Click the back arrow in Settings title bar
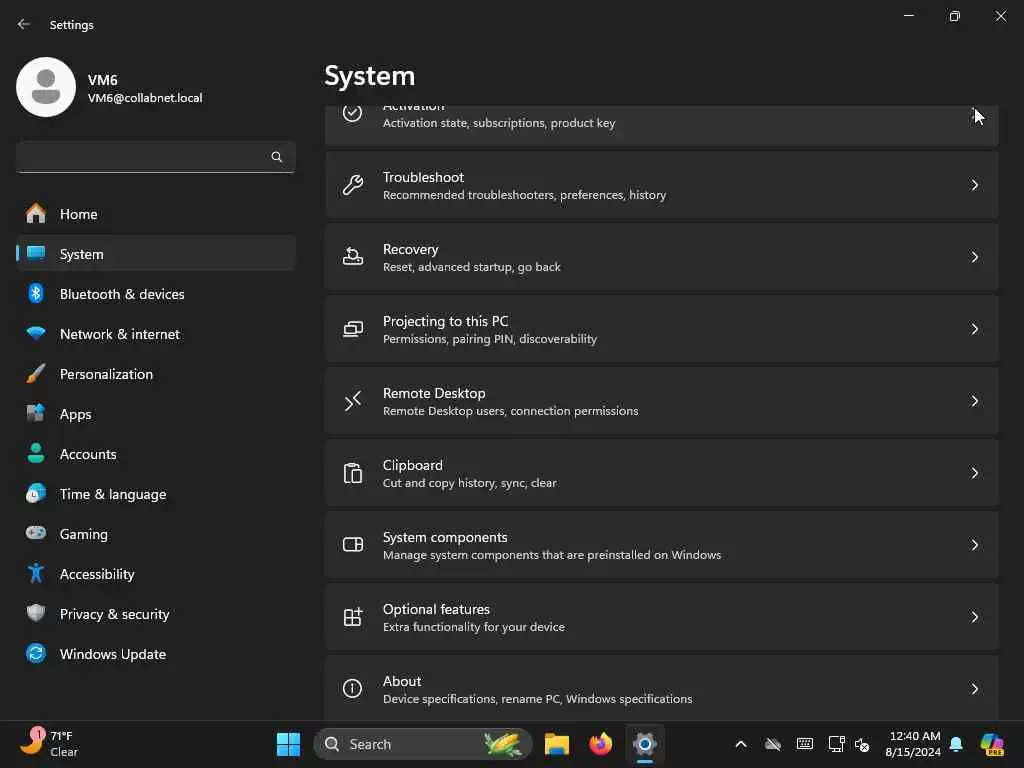This screenshot has width=1024, height=768. coord(24,24)
